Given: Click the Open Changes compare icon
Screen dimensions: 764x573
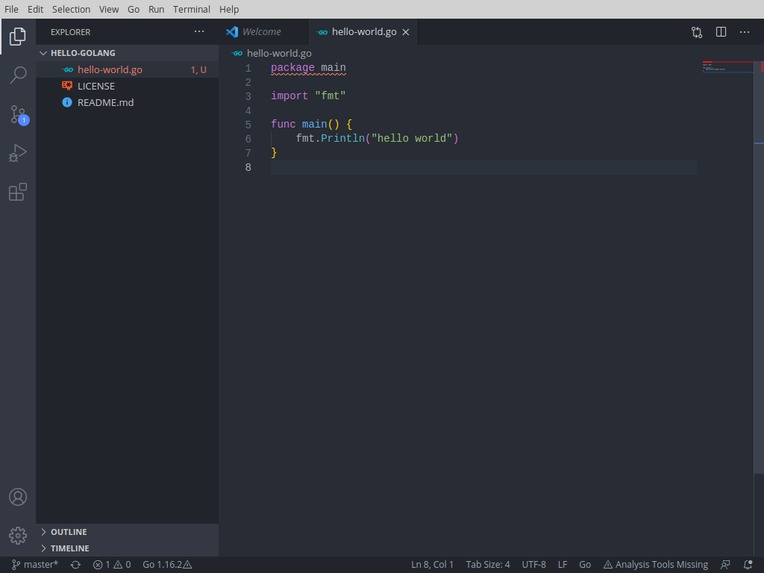Looking at the screenshot, I should [x=697, y=32].
